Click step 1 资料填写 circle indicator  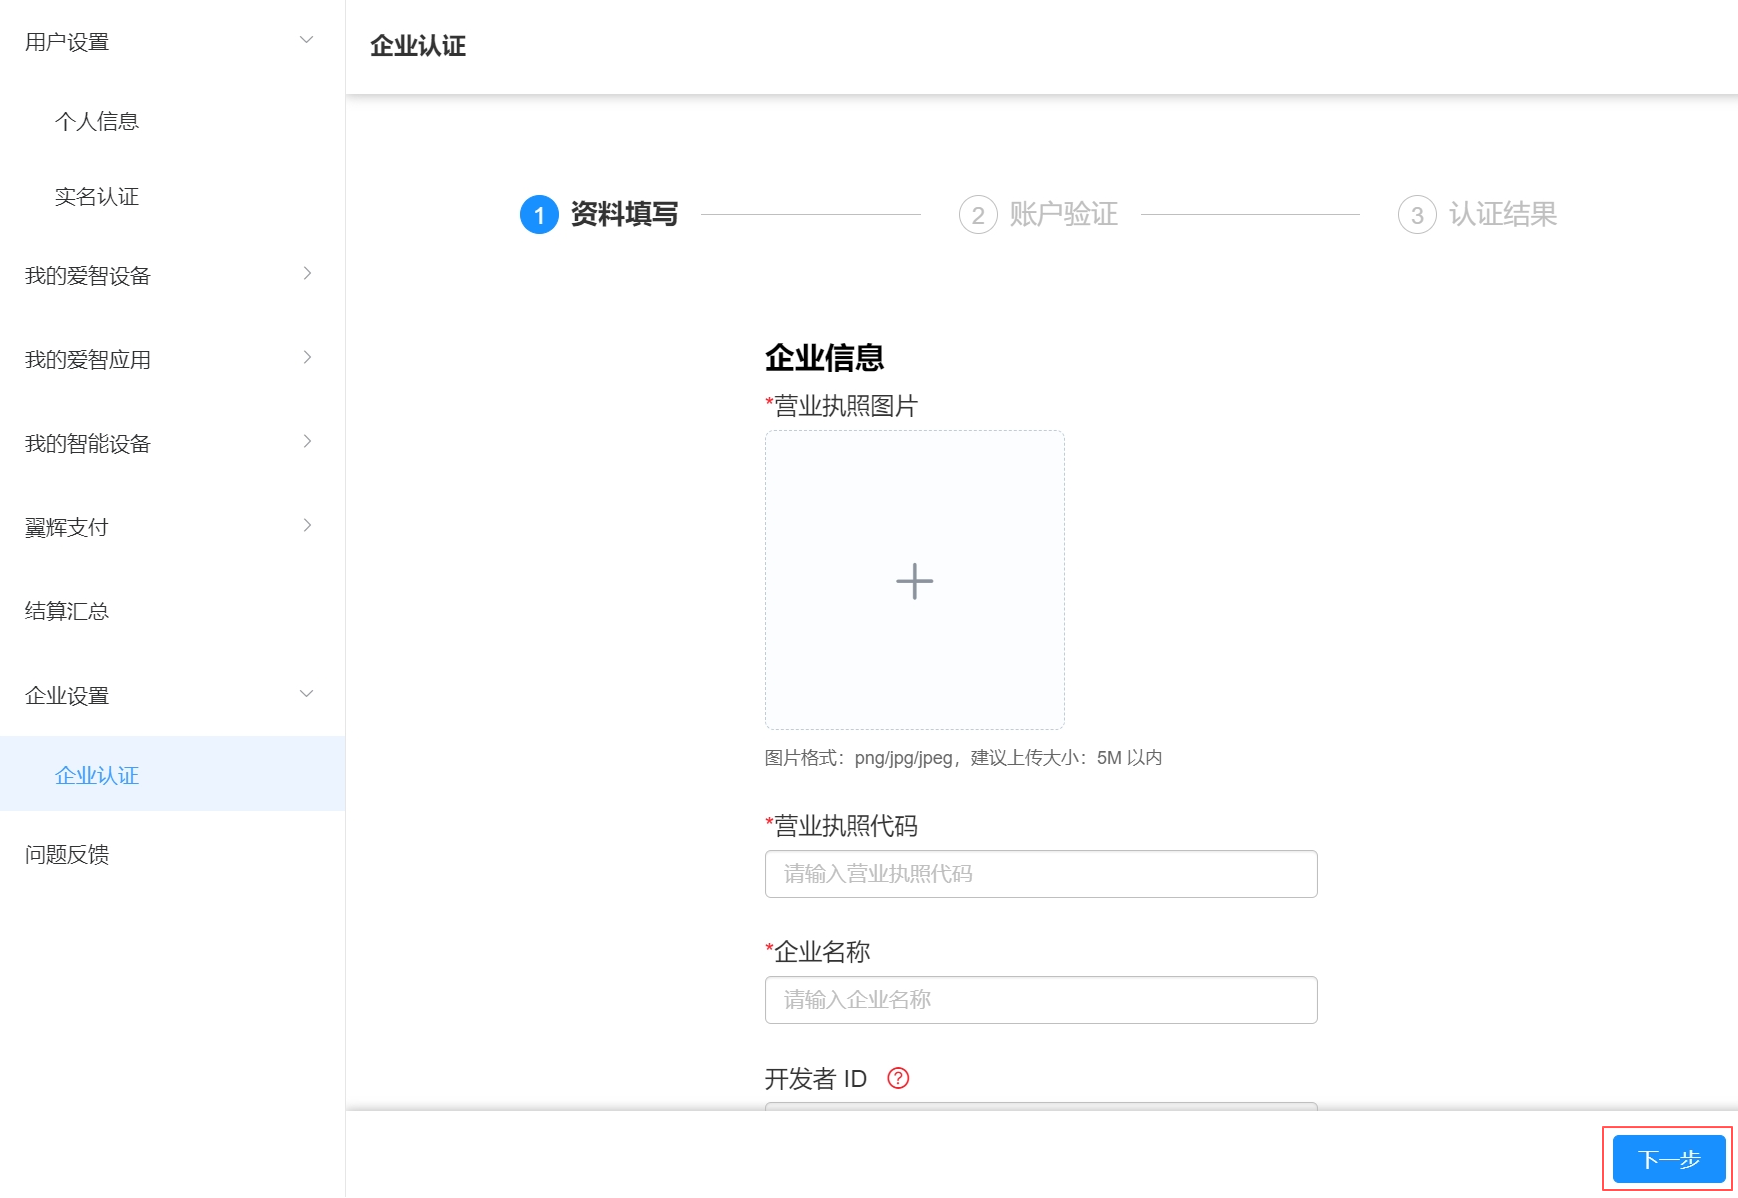539,214
